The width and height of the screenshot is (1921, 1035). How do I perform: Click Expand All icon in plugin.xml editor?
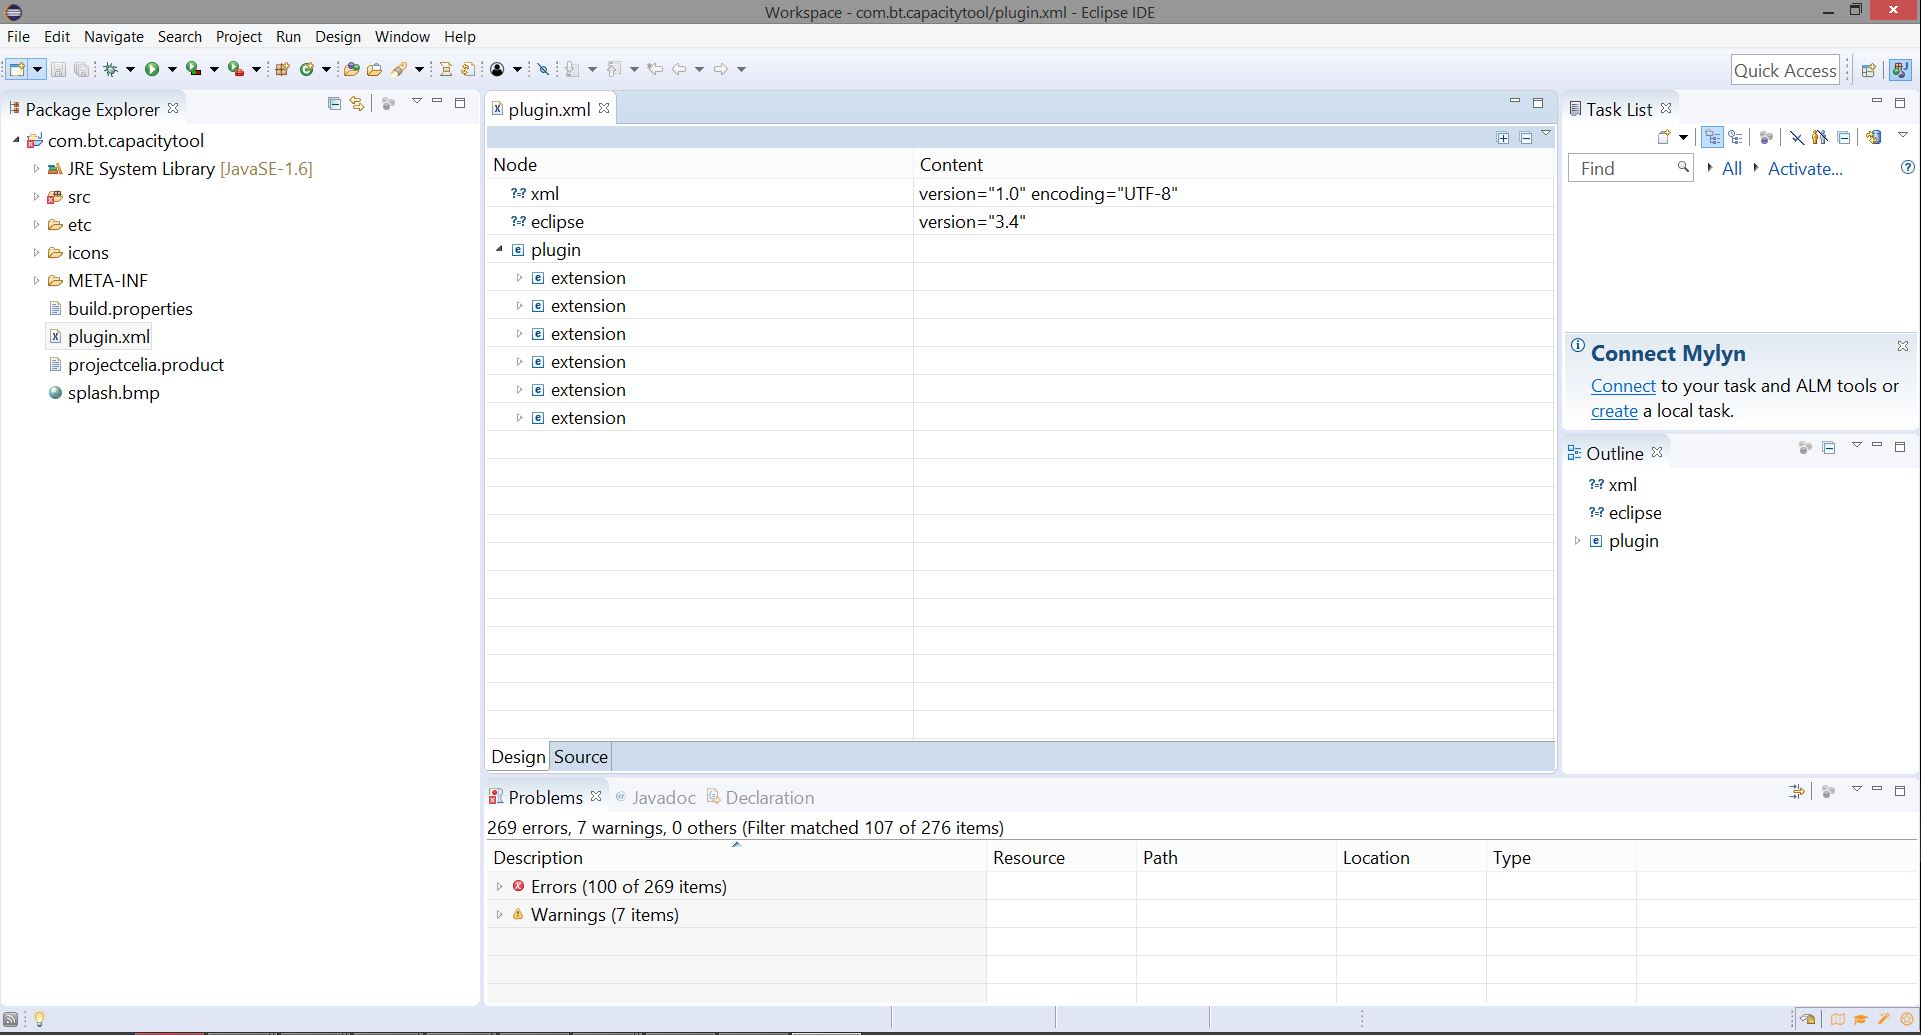point(1503,138)
